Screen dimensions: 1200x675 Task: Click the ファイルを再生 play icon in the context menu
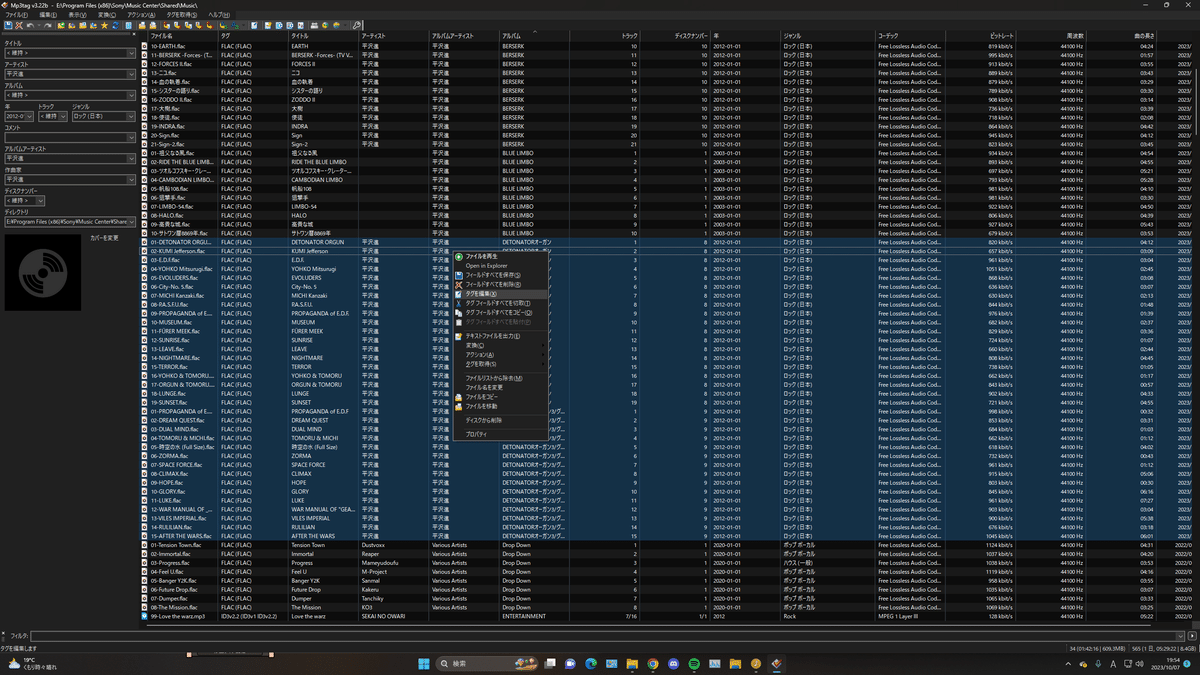[459, 257]
